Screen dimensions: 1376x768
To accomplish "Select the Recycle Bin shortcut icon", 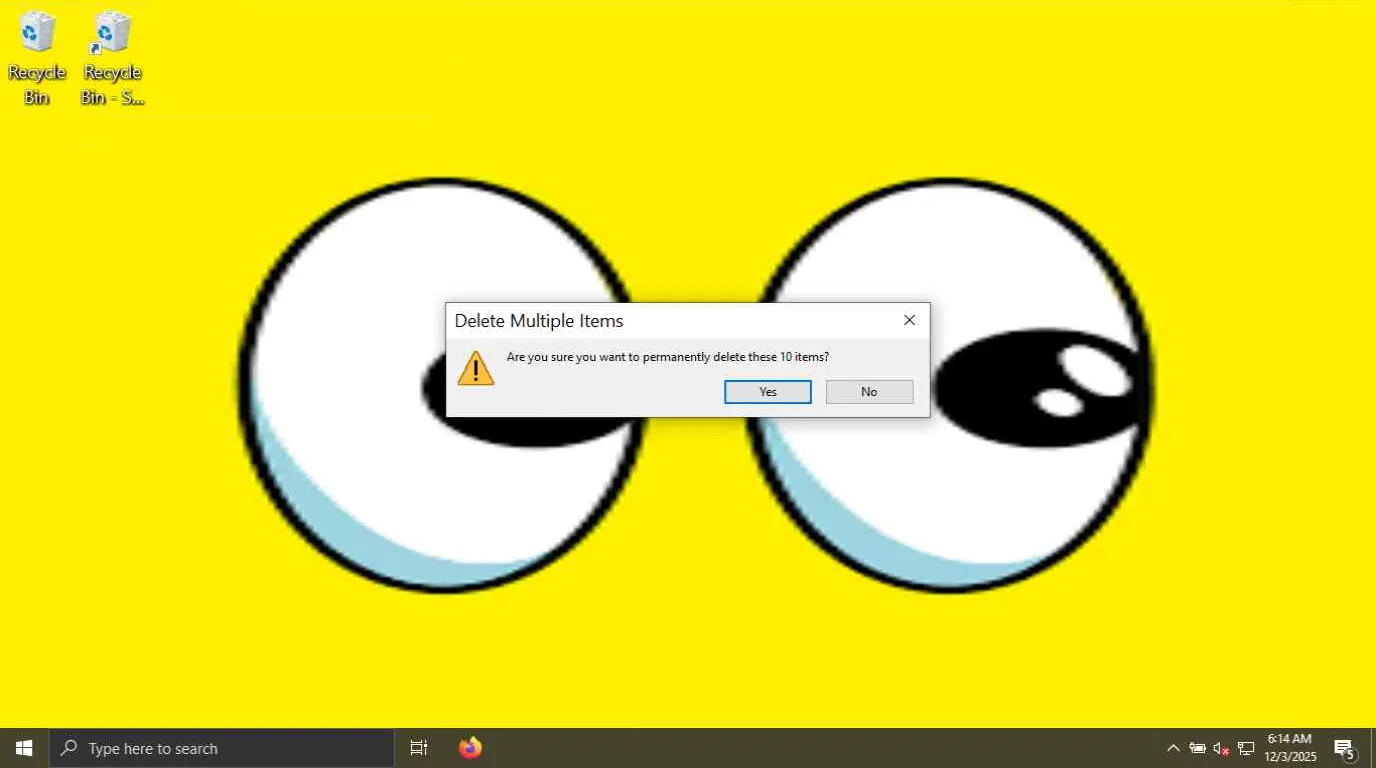I will (112, 58).
